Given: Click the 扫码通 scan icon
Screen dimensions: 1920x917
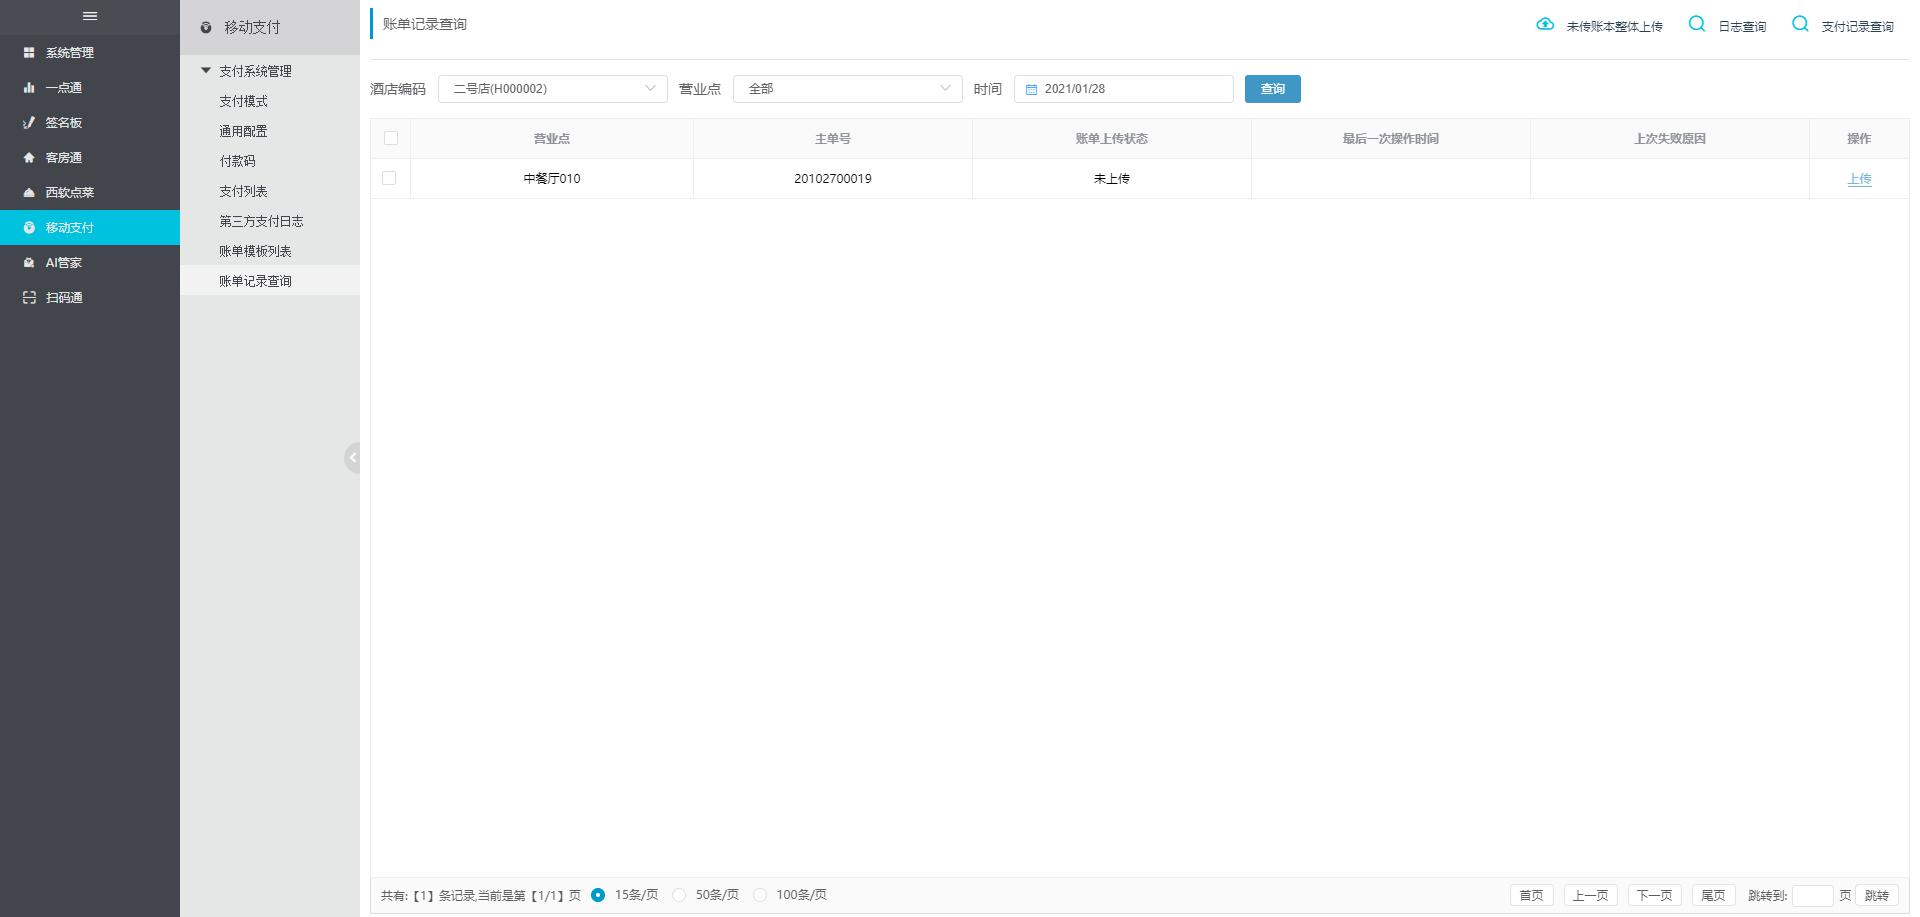Looking at the screenshot, I should [29, 298].
